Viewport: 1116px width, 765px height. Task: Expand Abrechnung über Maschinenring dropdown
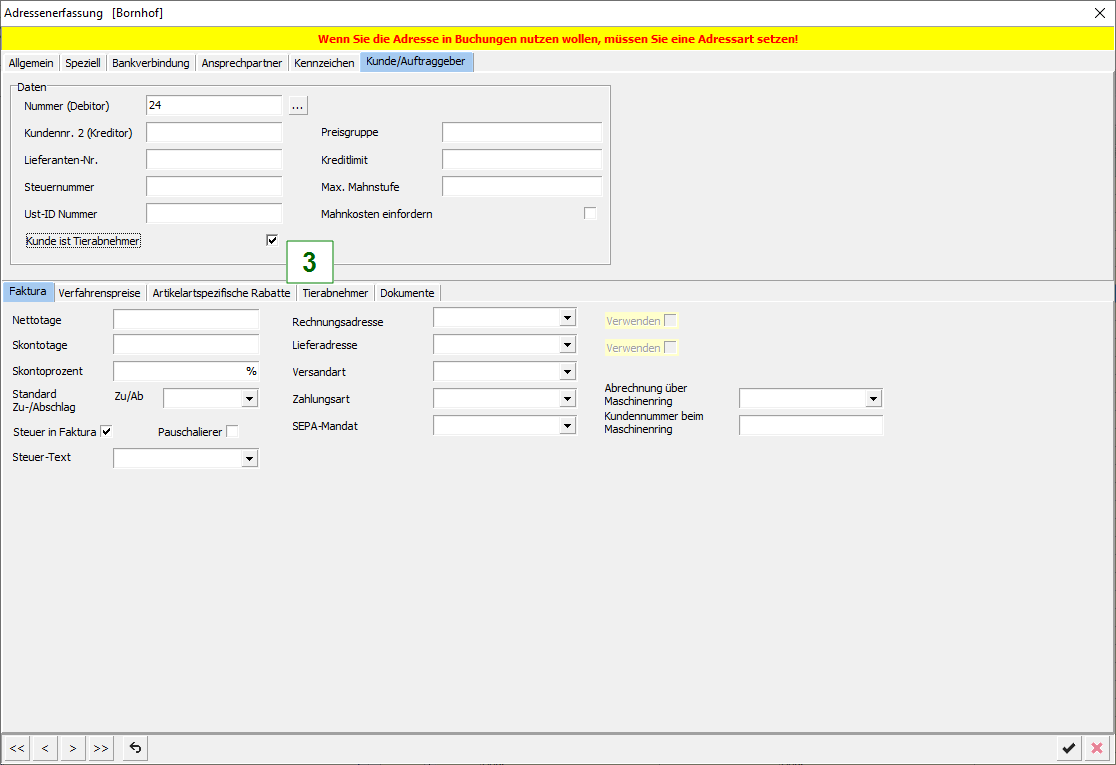(874, 399)
